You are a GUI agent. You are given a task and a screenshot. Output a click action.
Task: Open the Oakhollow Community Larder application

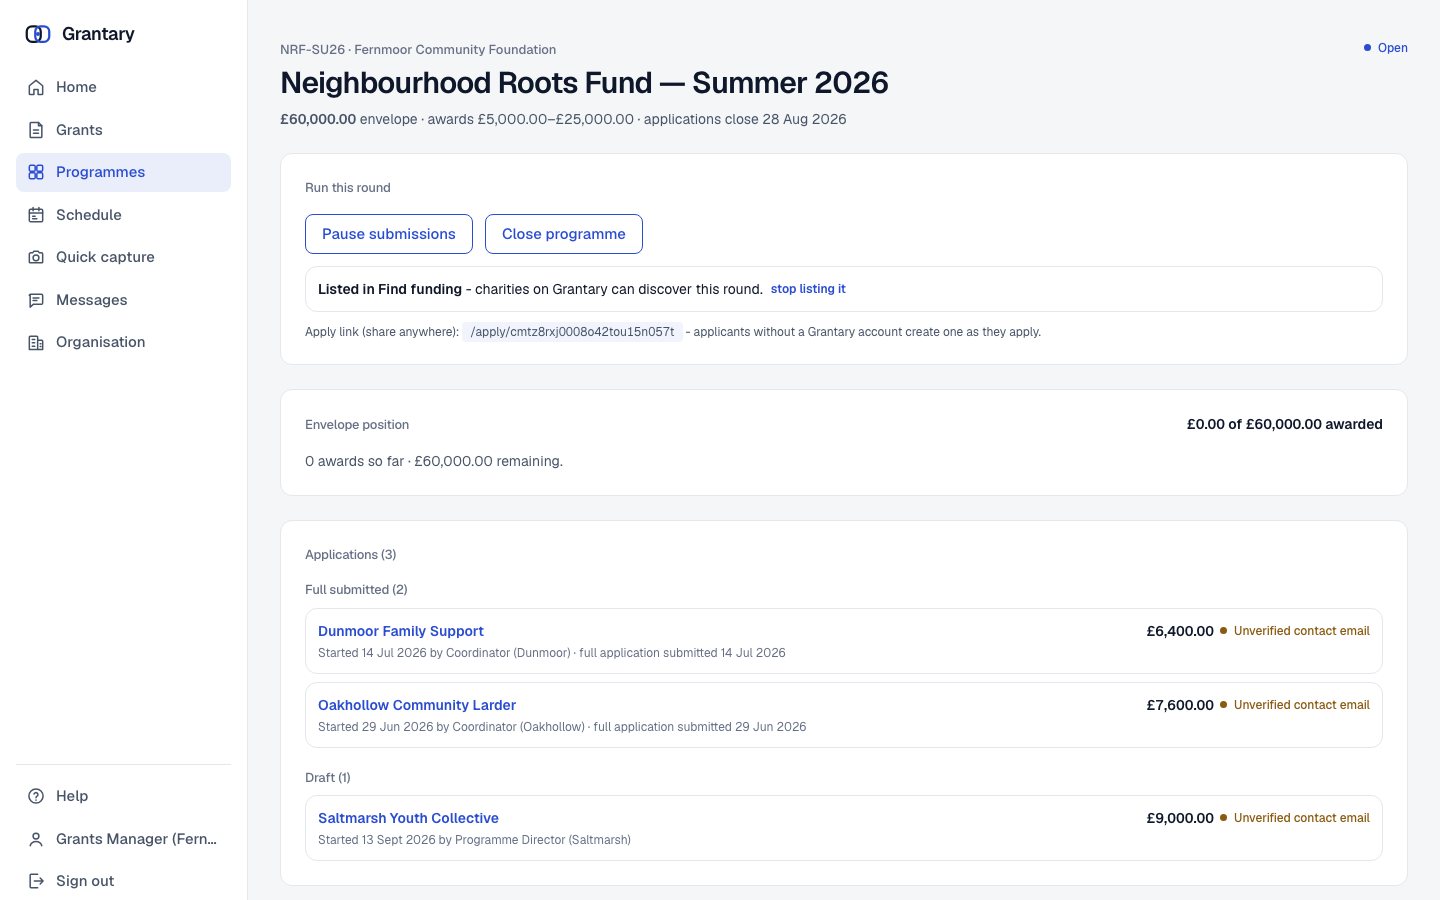click(417, 705)
